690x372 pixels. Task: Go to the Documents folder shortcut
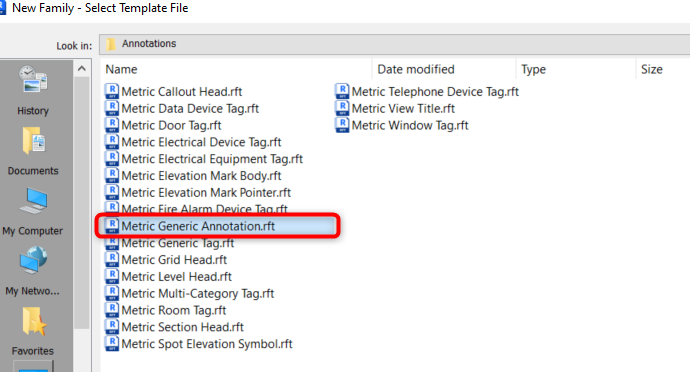coord(33,151)
